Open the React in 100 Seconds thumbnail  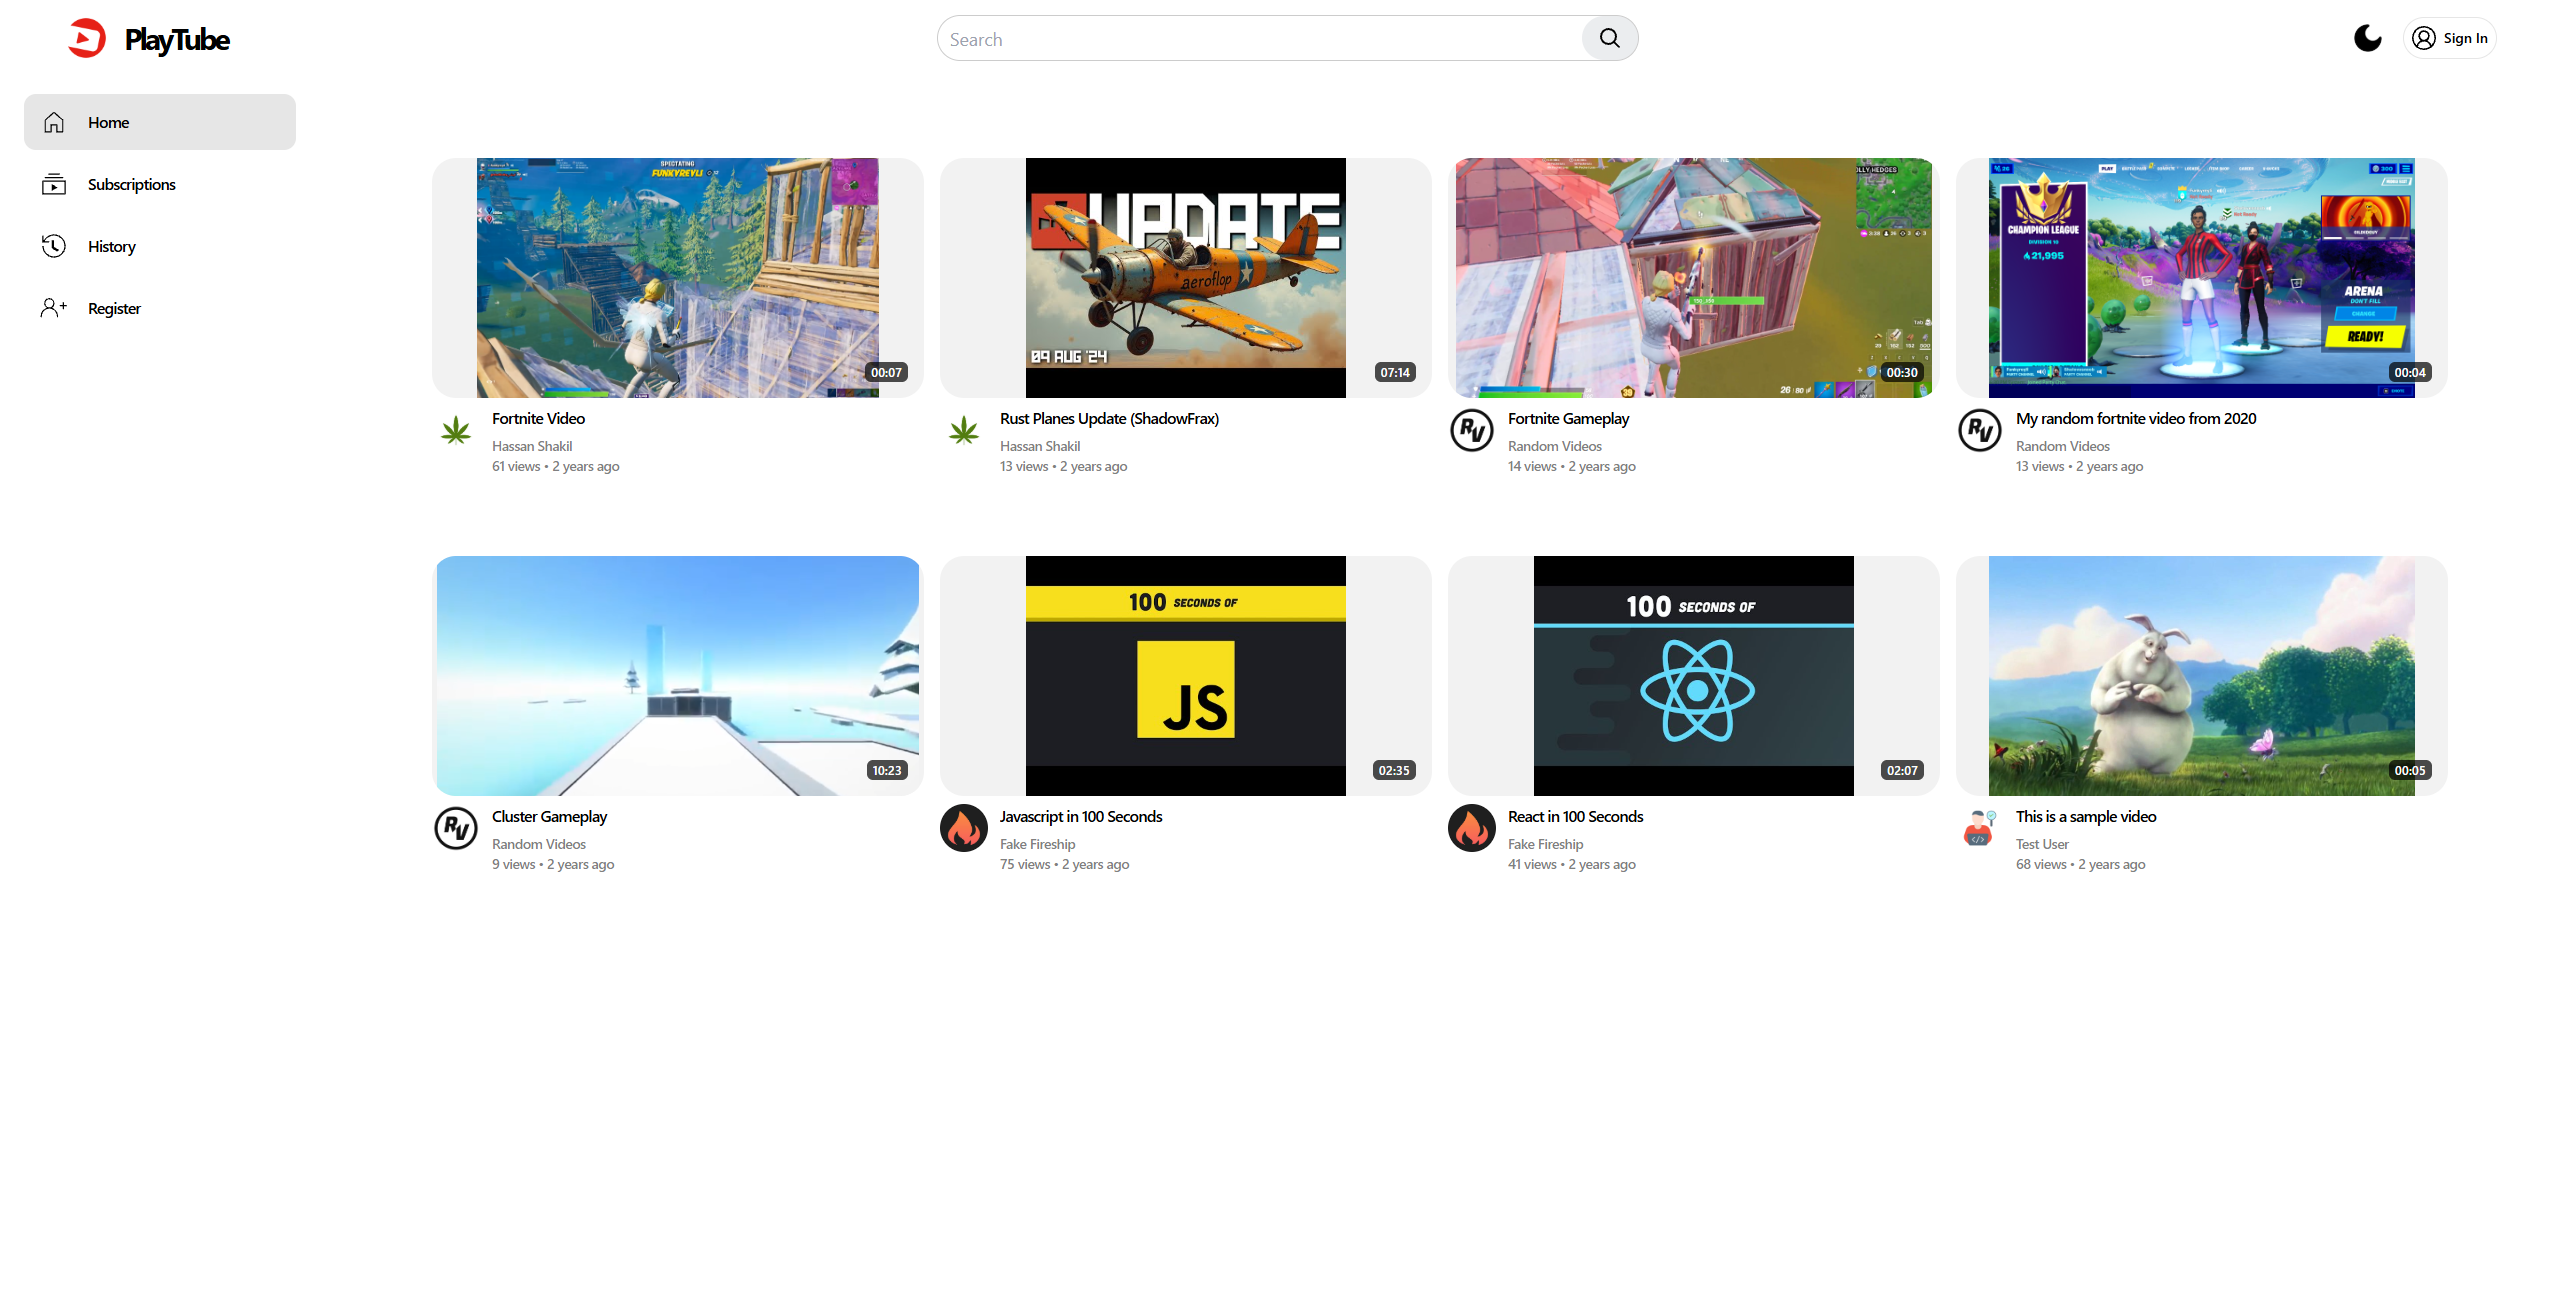(1694, 676)
